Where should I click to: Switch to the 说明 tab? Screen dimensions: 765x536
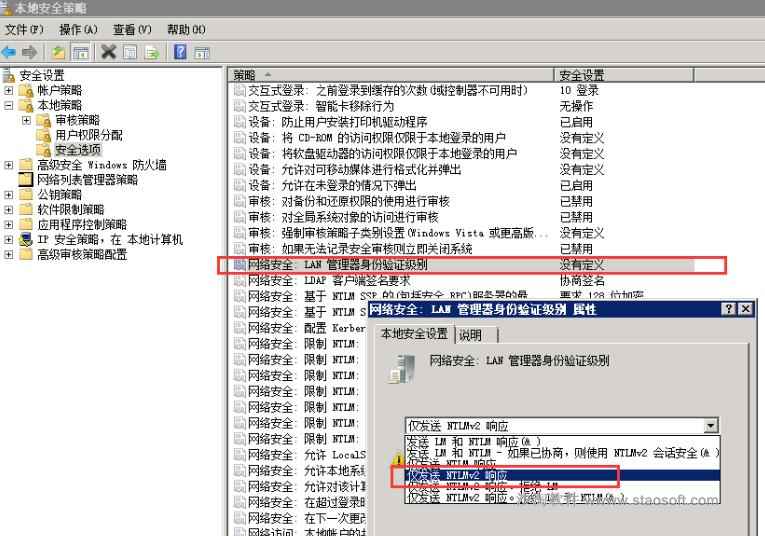click(470, 335)
